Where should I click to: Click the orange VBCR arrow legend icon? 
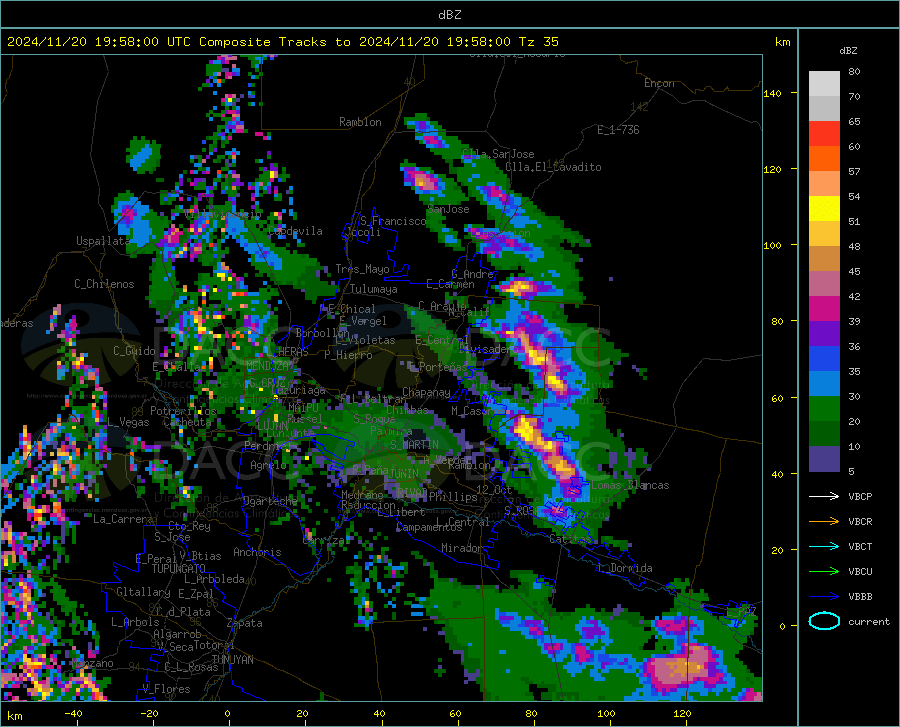coord(824,522)
